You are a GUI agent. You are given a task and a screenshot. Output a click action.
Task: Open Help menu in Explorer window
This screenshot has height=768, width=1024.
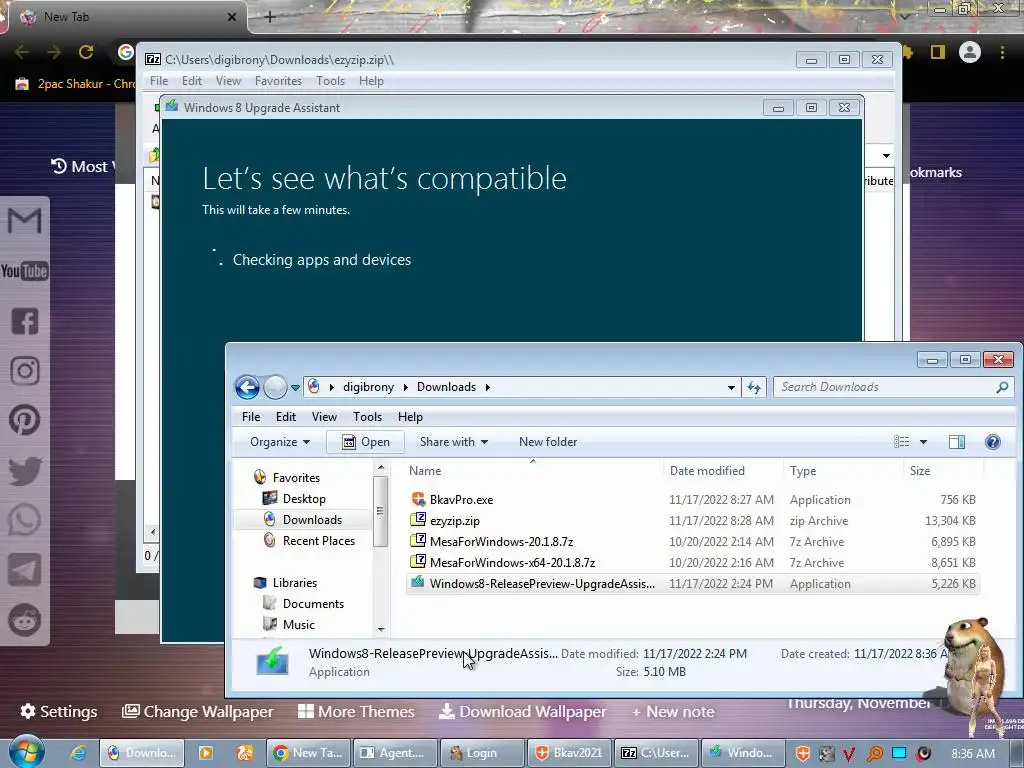(x=410, y=417)
